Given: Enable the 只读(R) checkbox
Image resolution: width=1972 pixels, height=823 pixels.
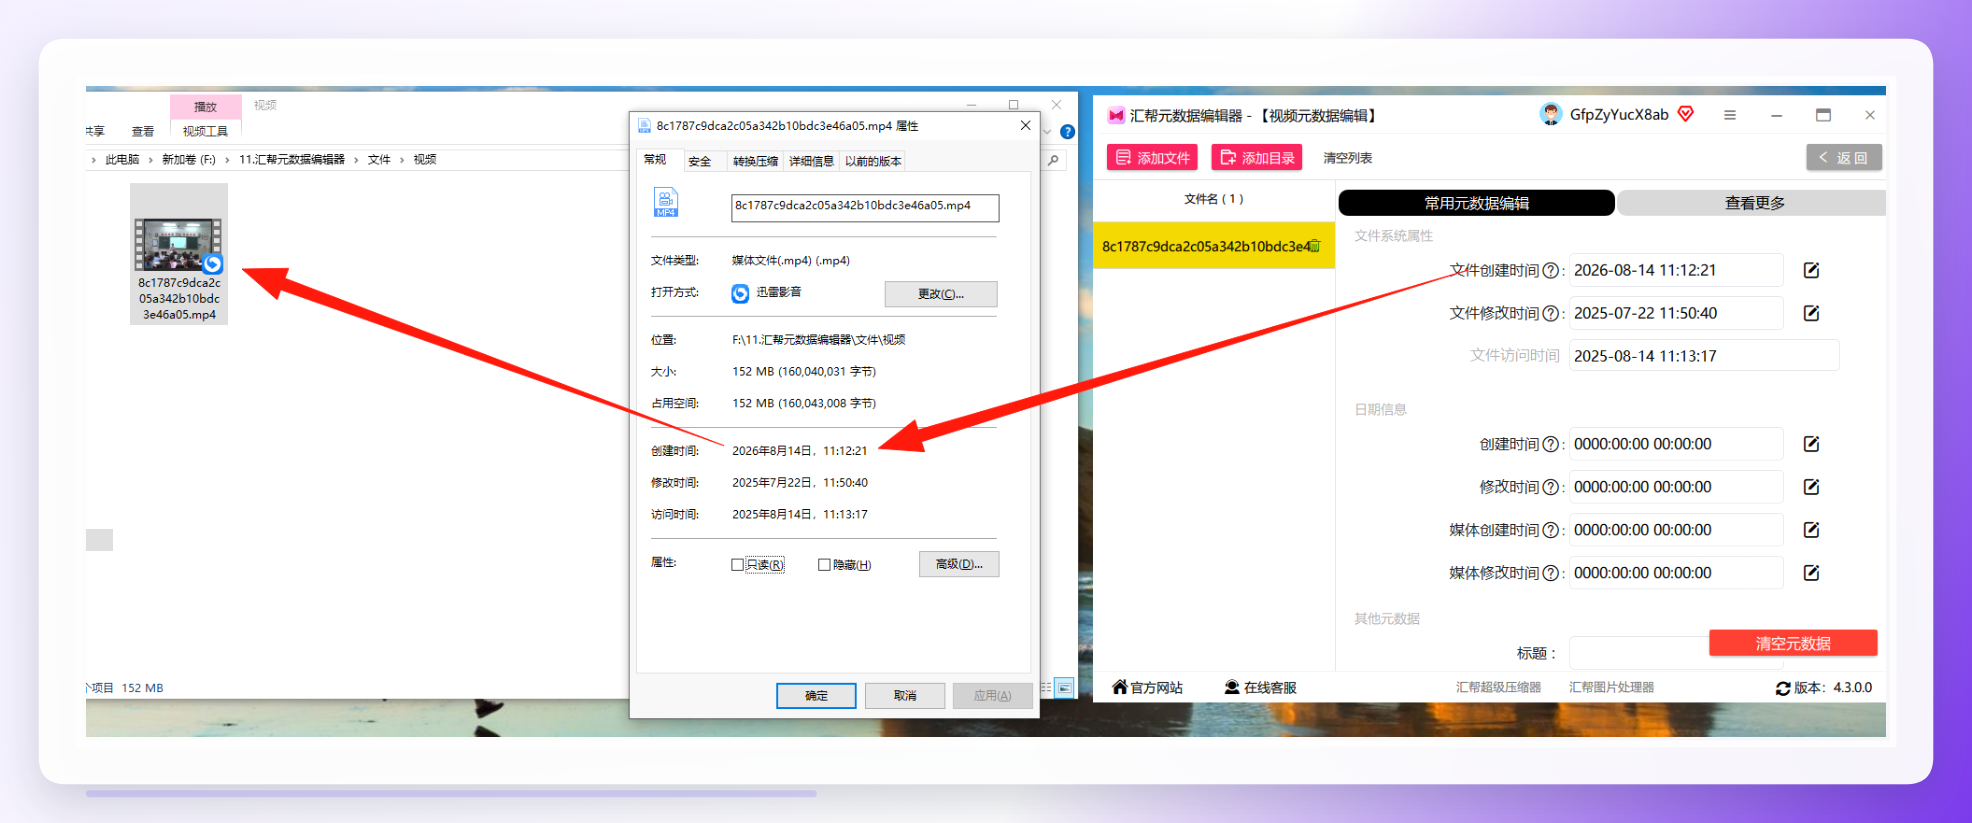Looking at the screenshot, I should (x=738, y=565).
